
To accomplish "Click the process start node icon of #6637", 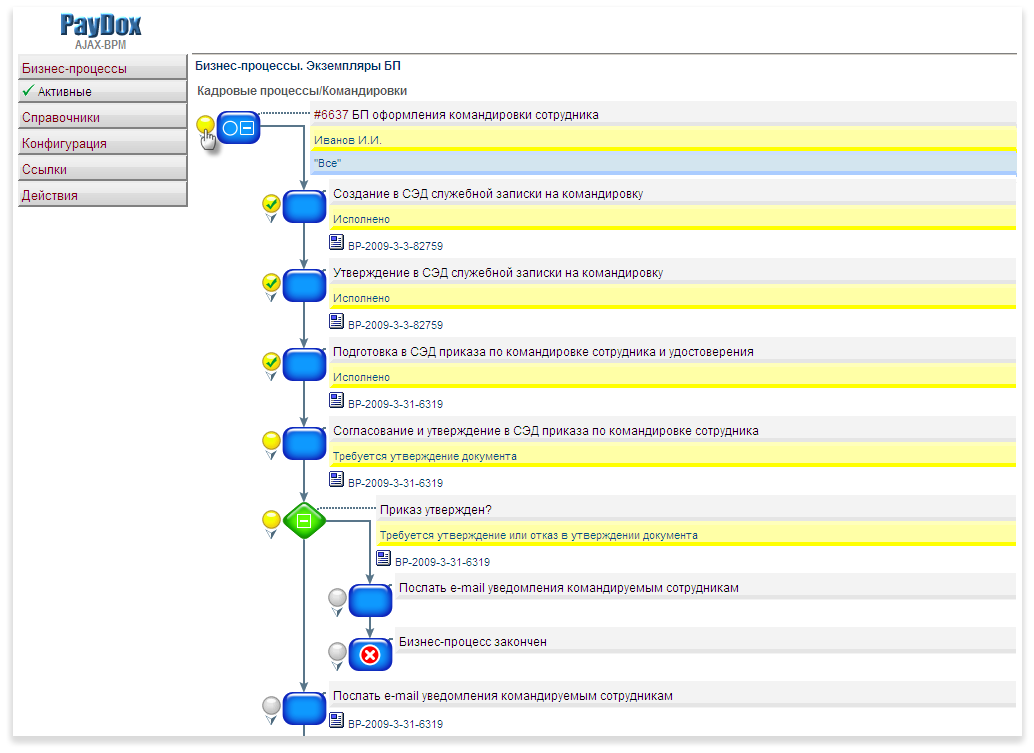I will (x=238, y=128).
